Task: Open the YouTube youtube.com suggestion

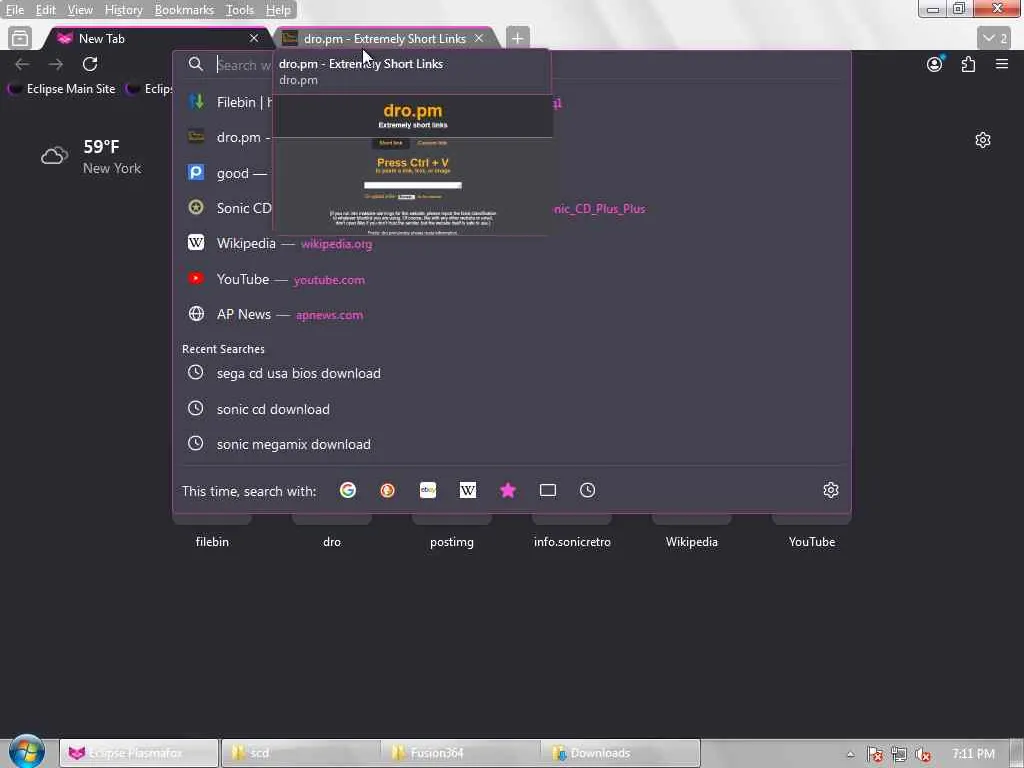Action: [512, 279]
